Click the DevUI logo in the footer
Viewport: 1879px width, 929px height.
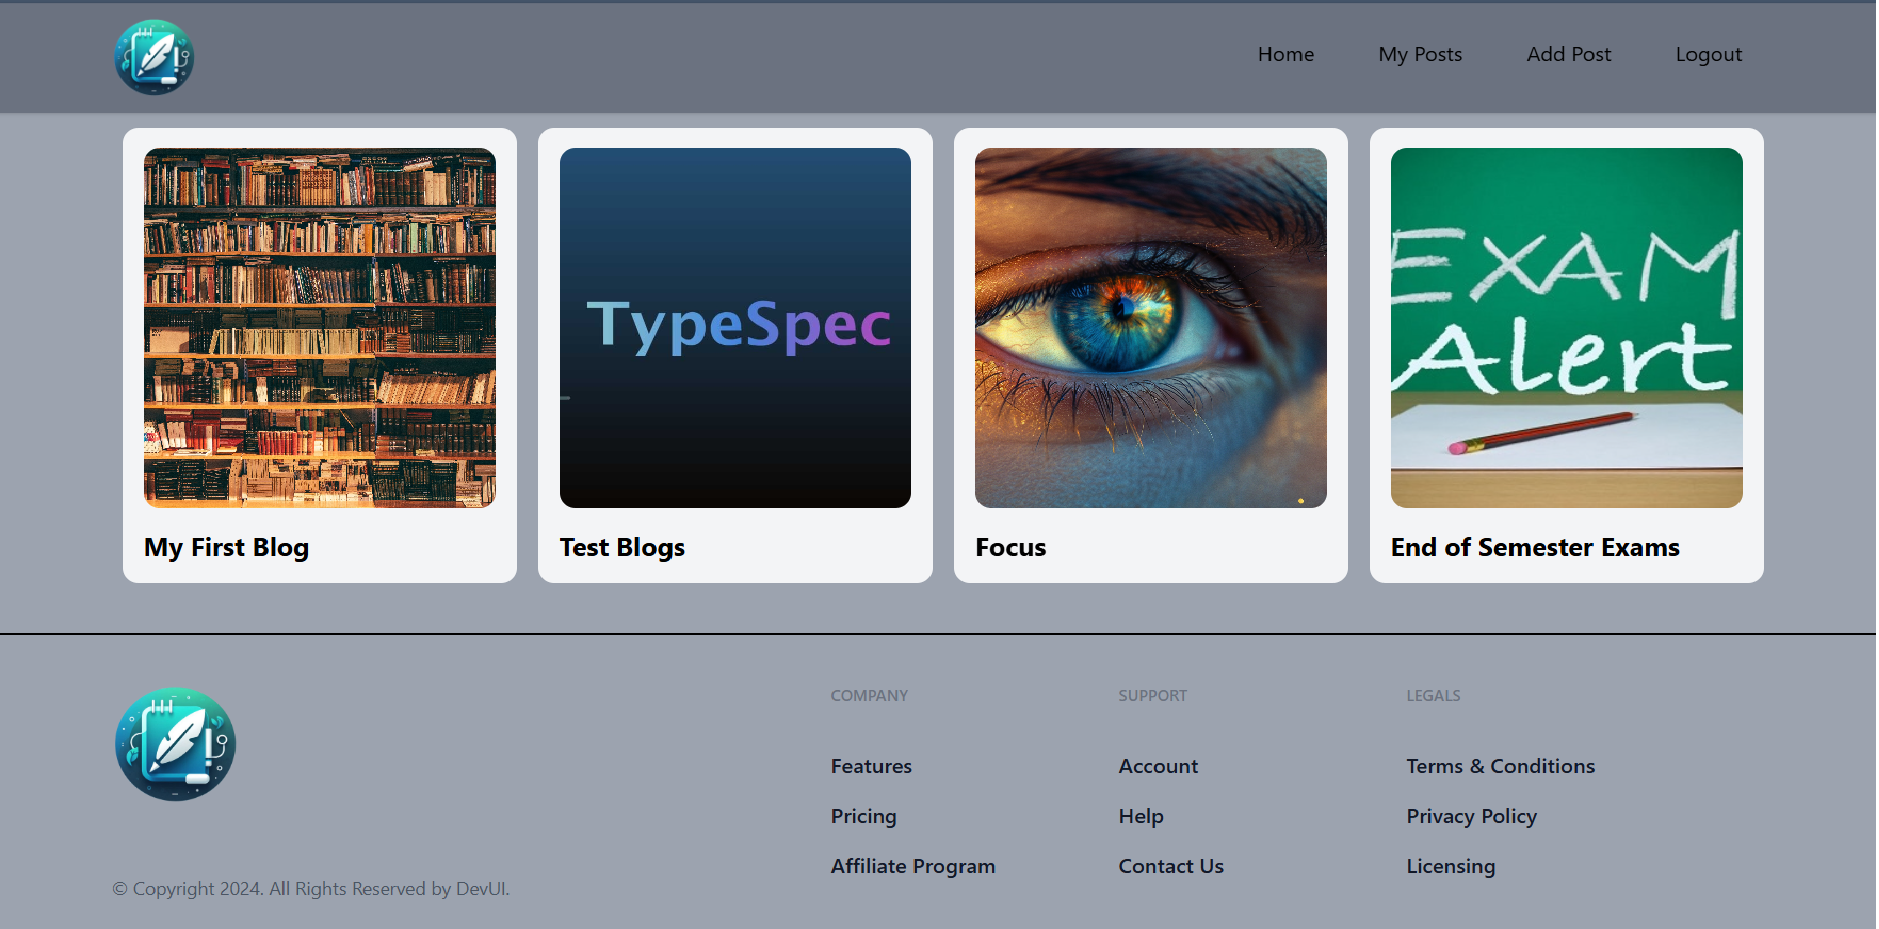175,743
